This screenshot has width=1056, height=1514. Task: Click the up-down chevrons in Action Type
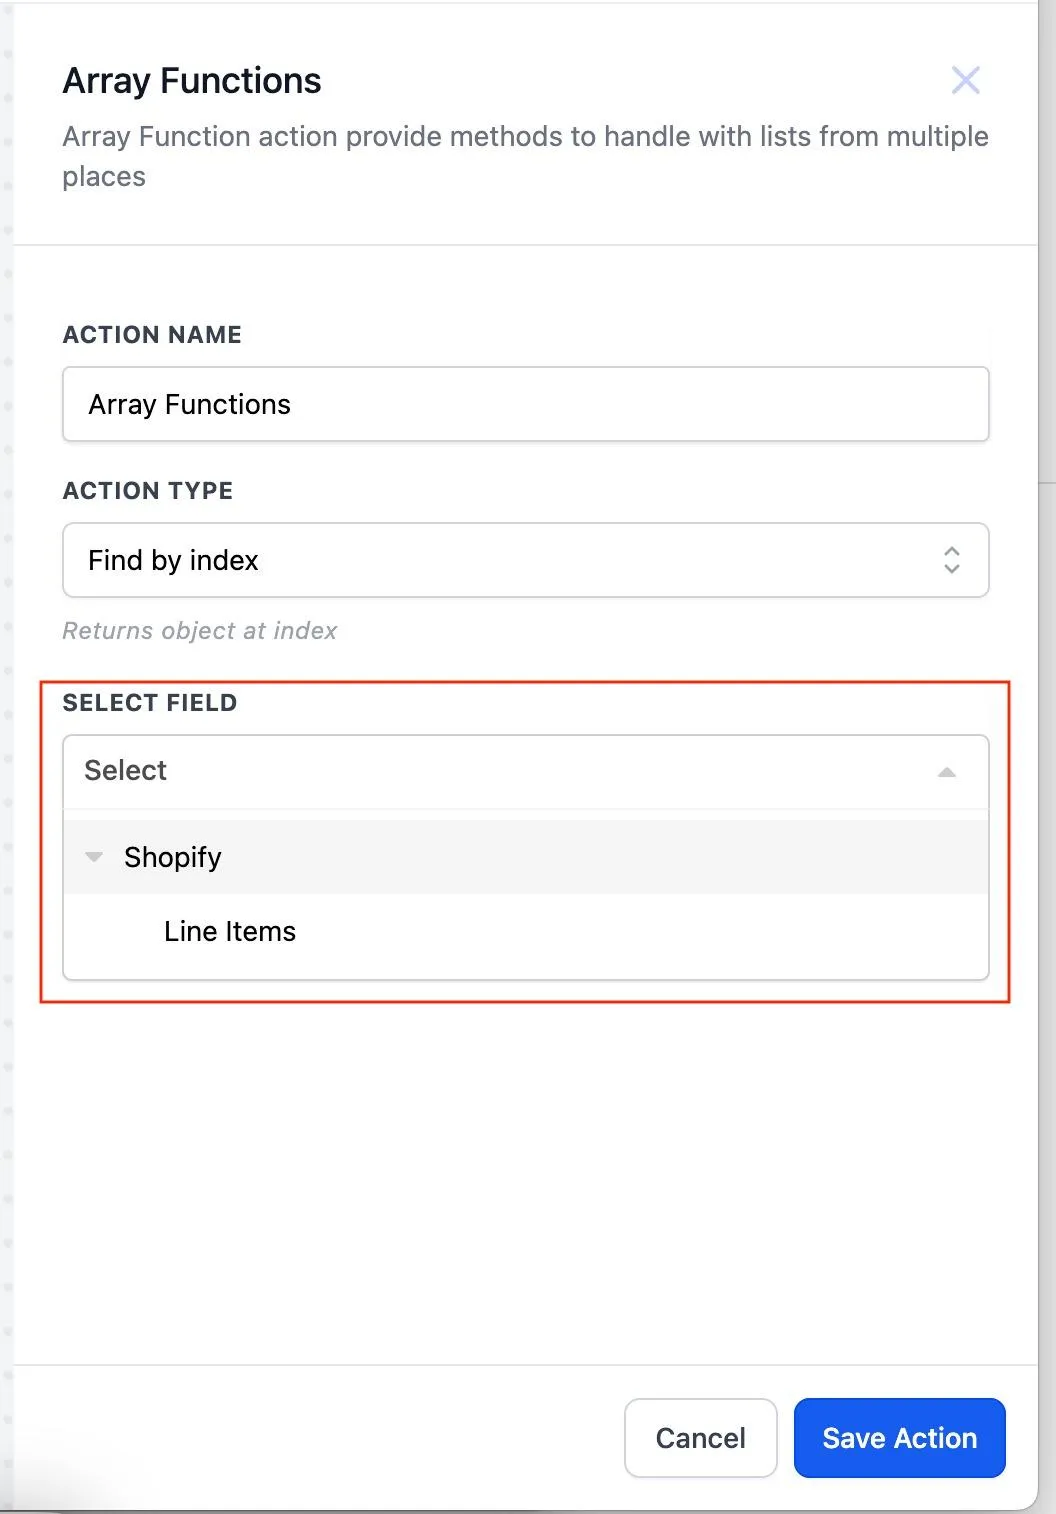(951, 560)
